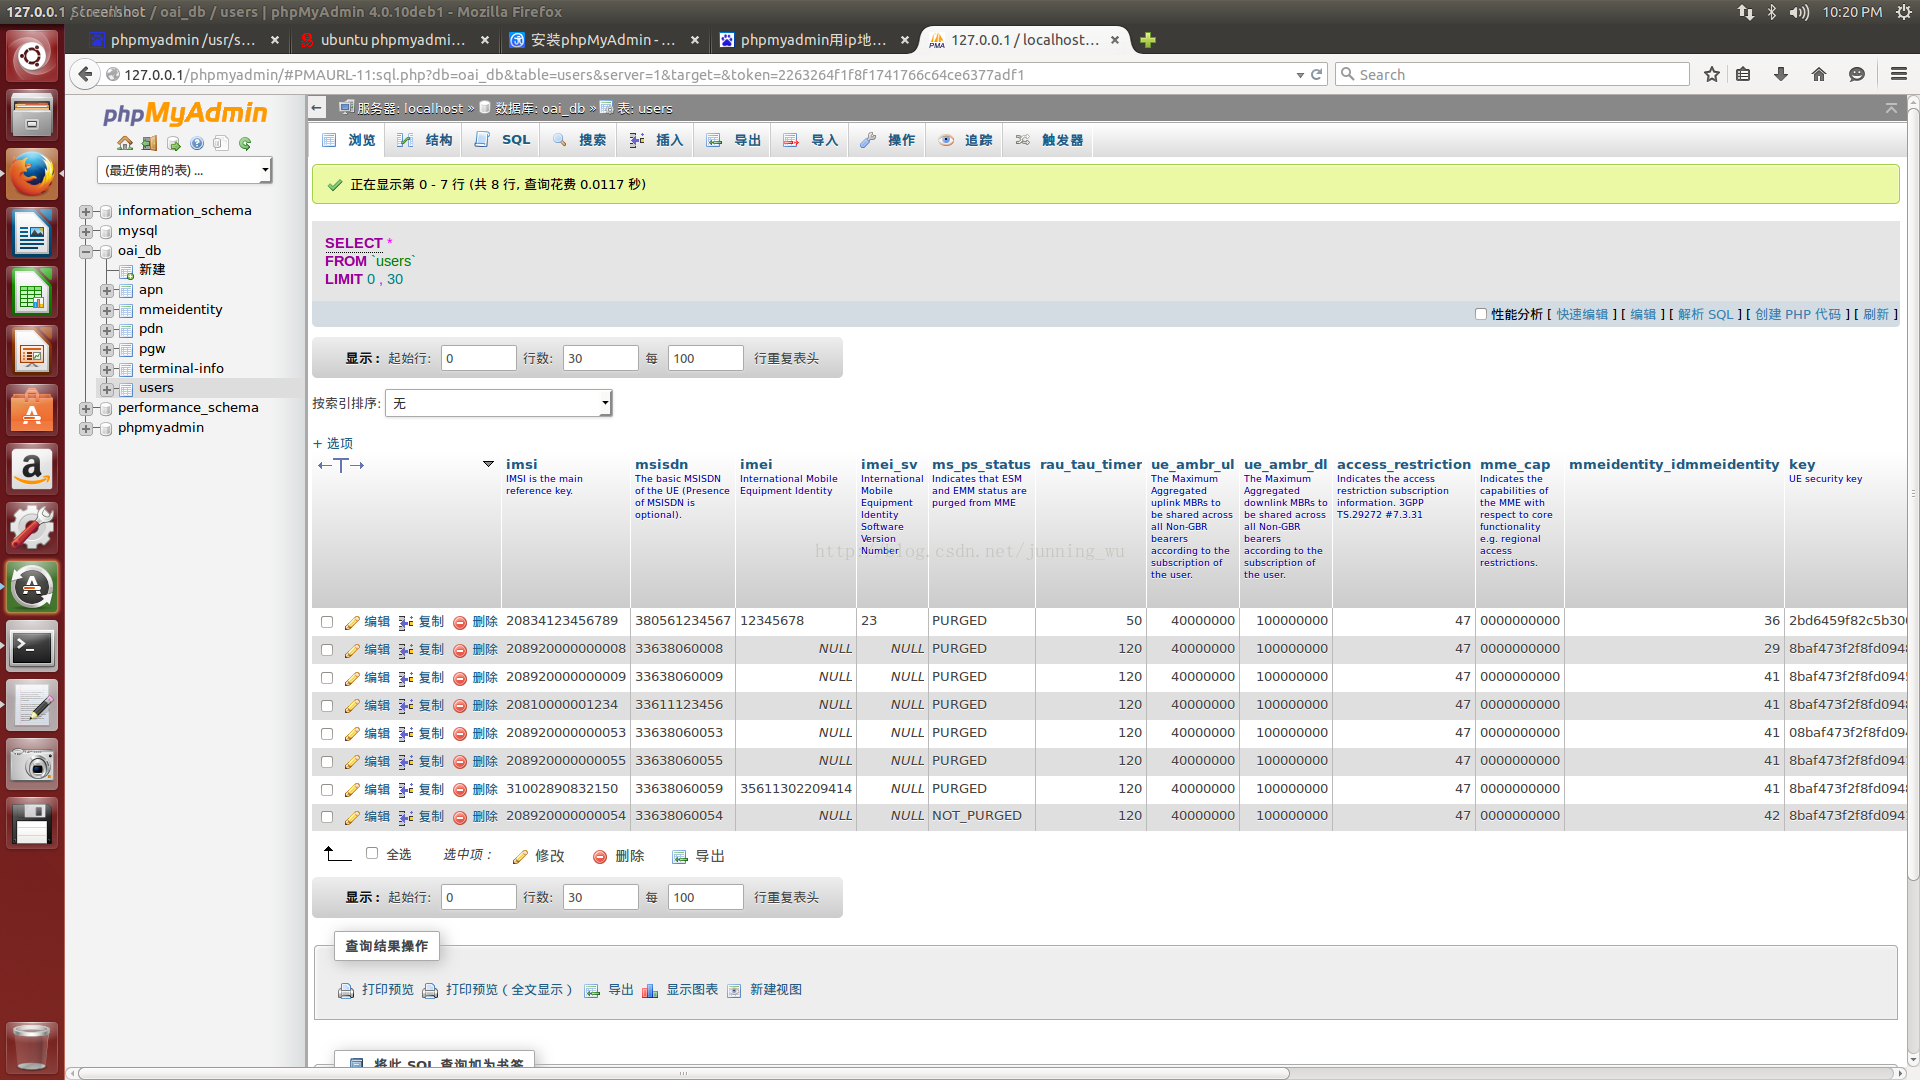Switch to the SQL tab
The image size is (1920, 1080).
(x=503, y=140)
